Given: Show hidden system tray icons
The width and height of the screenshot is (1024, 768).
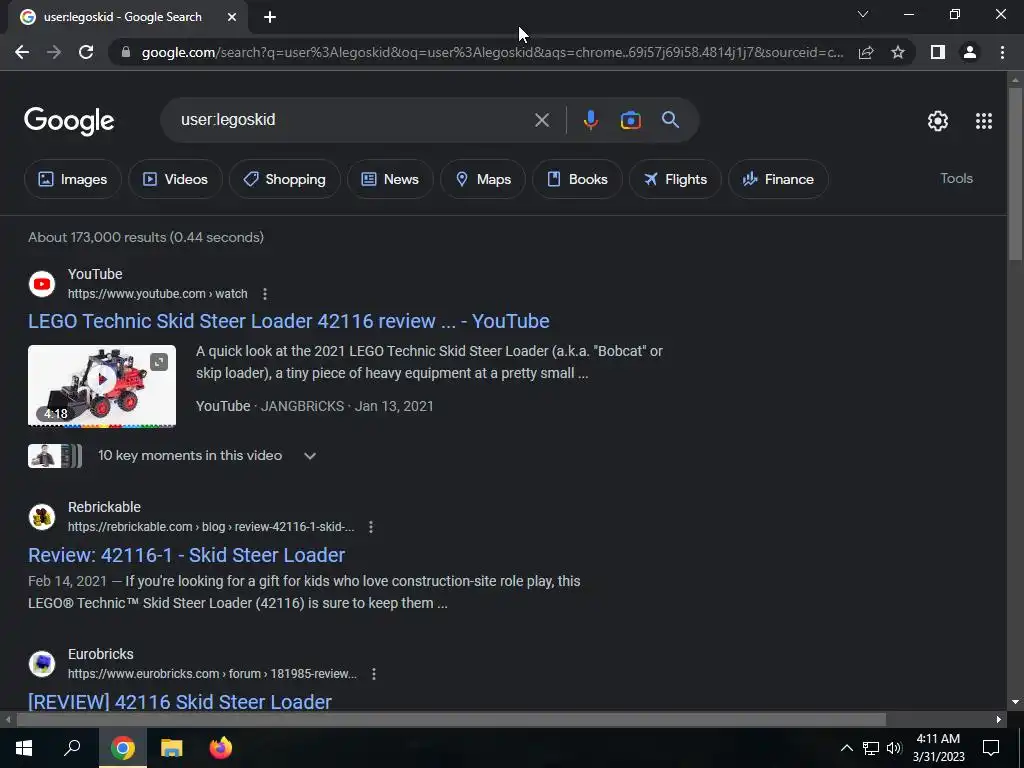Looking at the screenshot, I should click(846, 748).
